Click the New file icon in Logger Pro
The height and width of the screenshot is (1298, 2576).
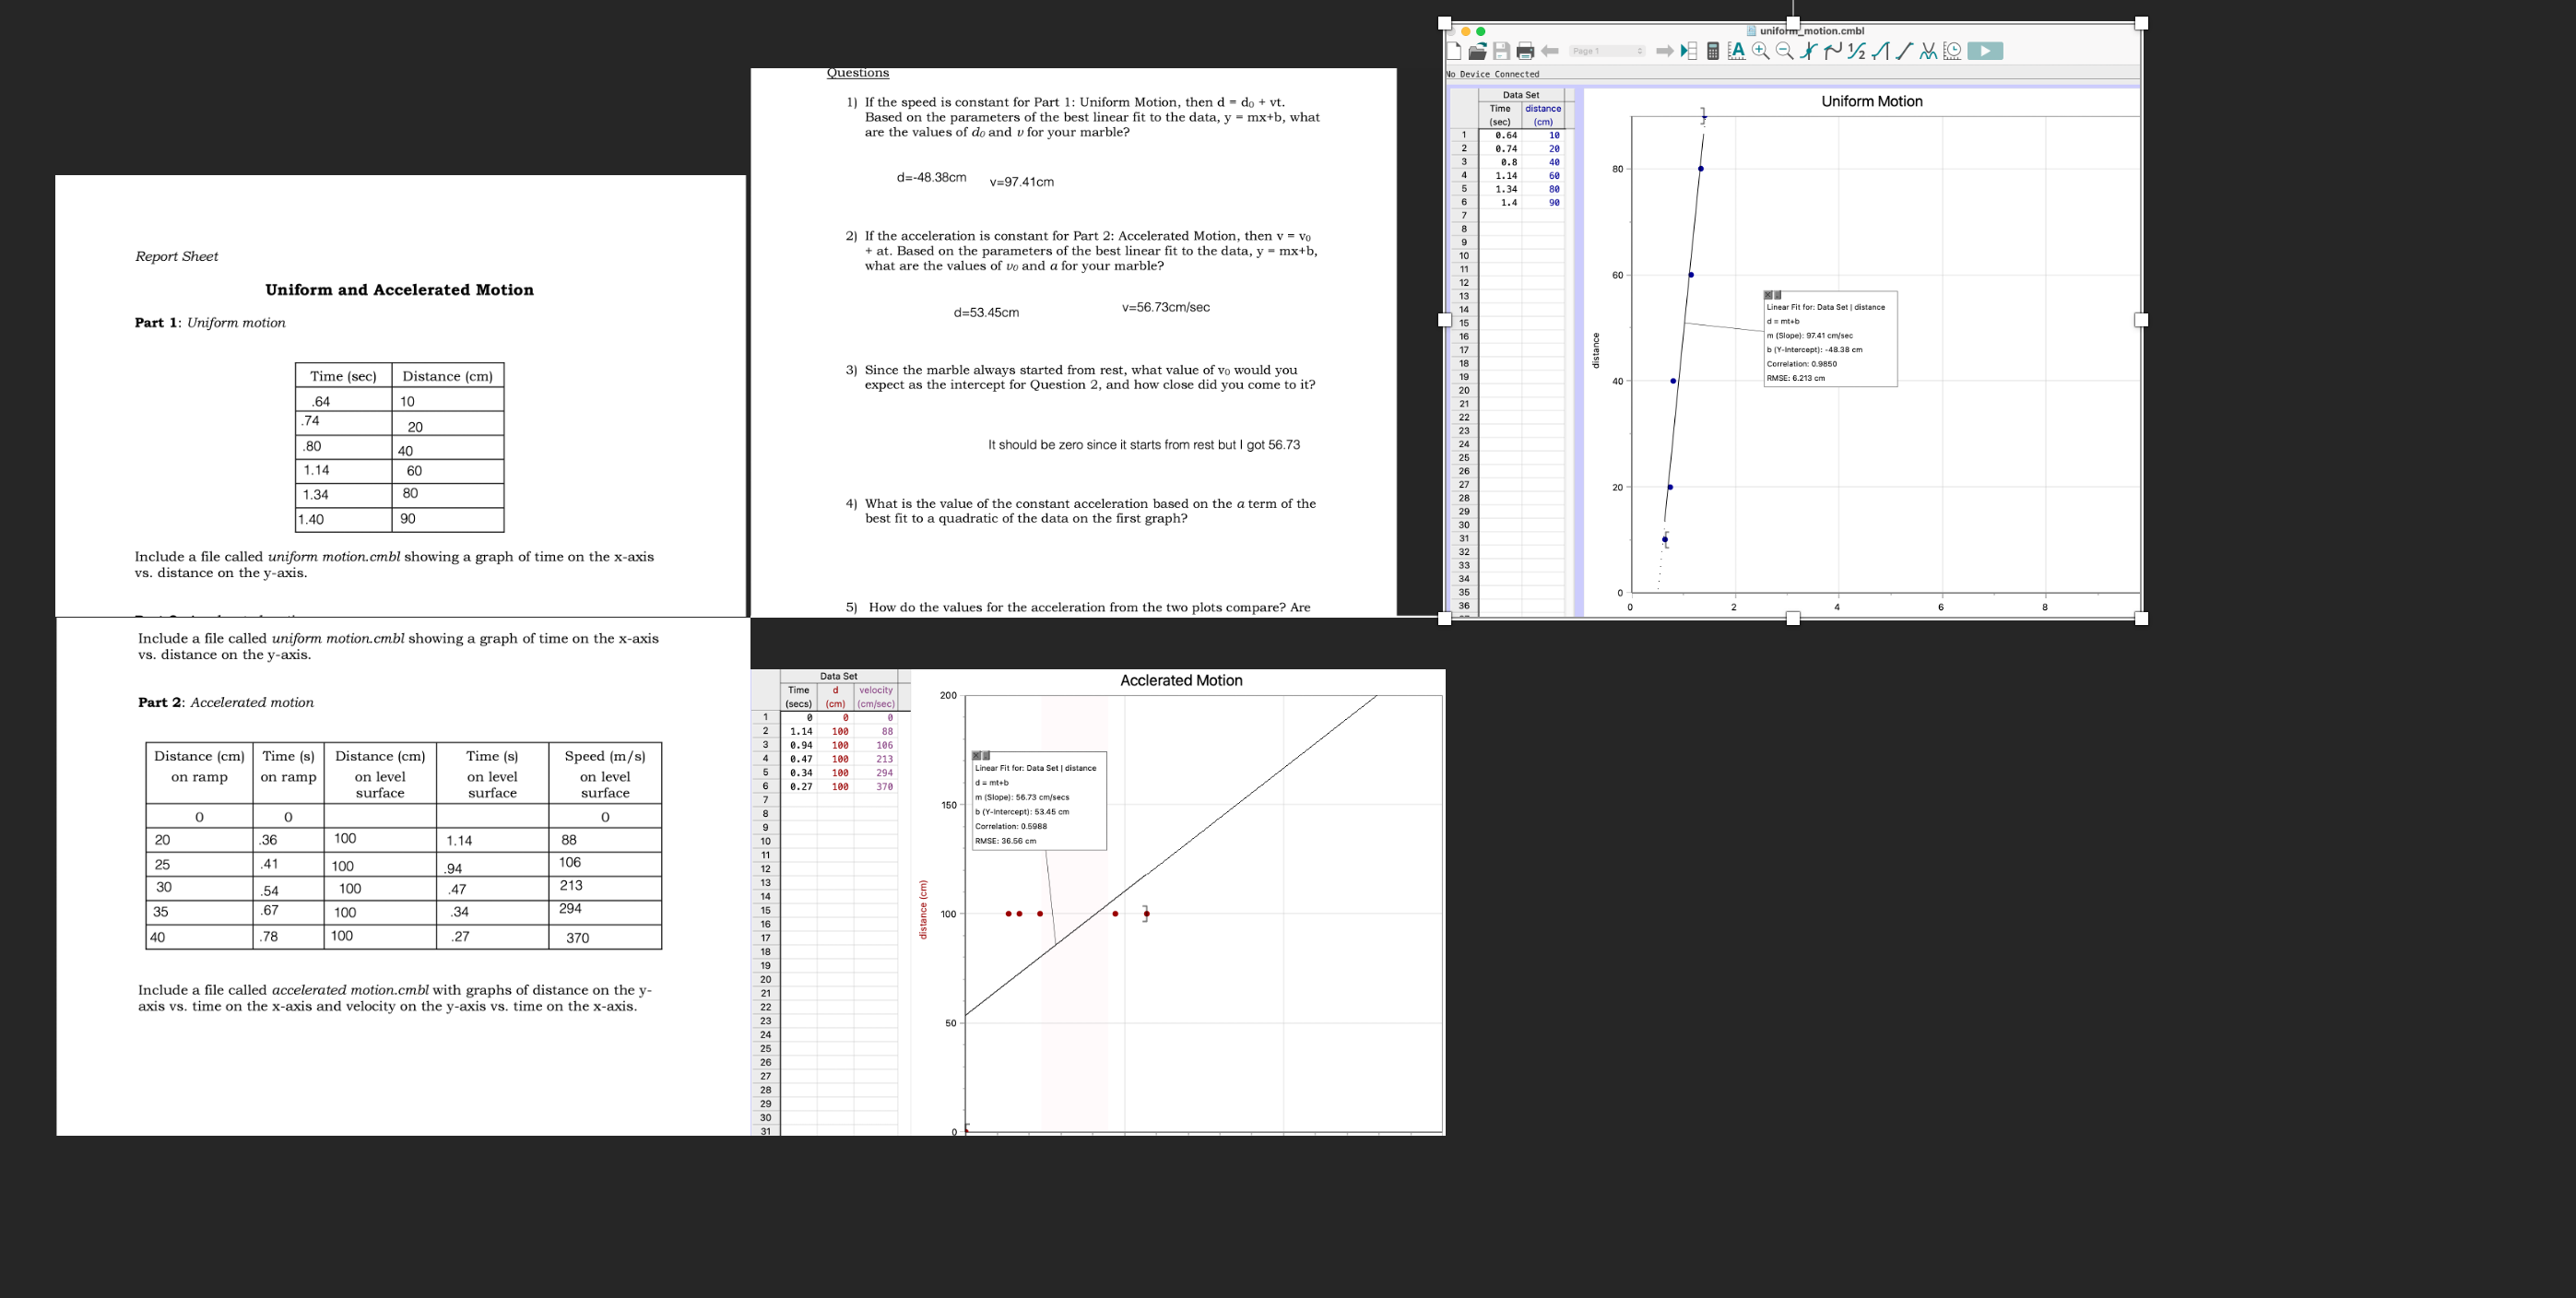1454,51
